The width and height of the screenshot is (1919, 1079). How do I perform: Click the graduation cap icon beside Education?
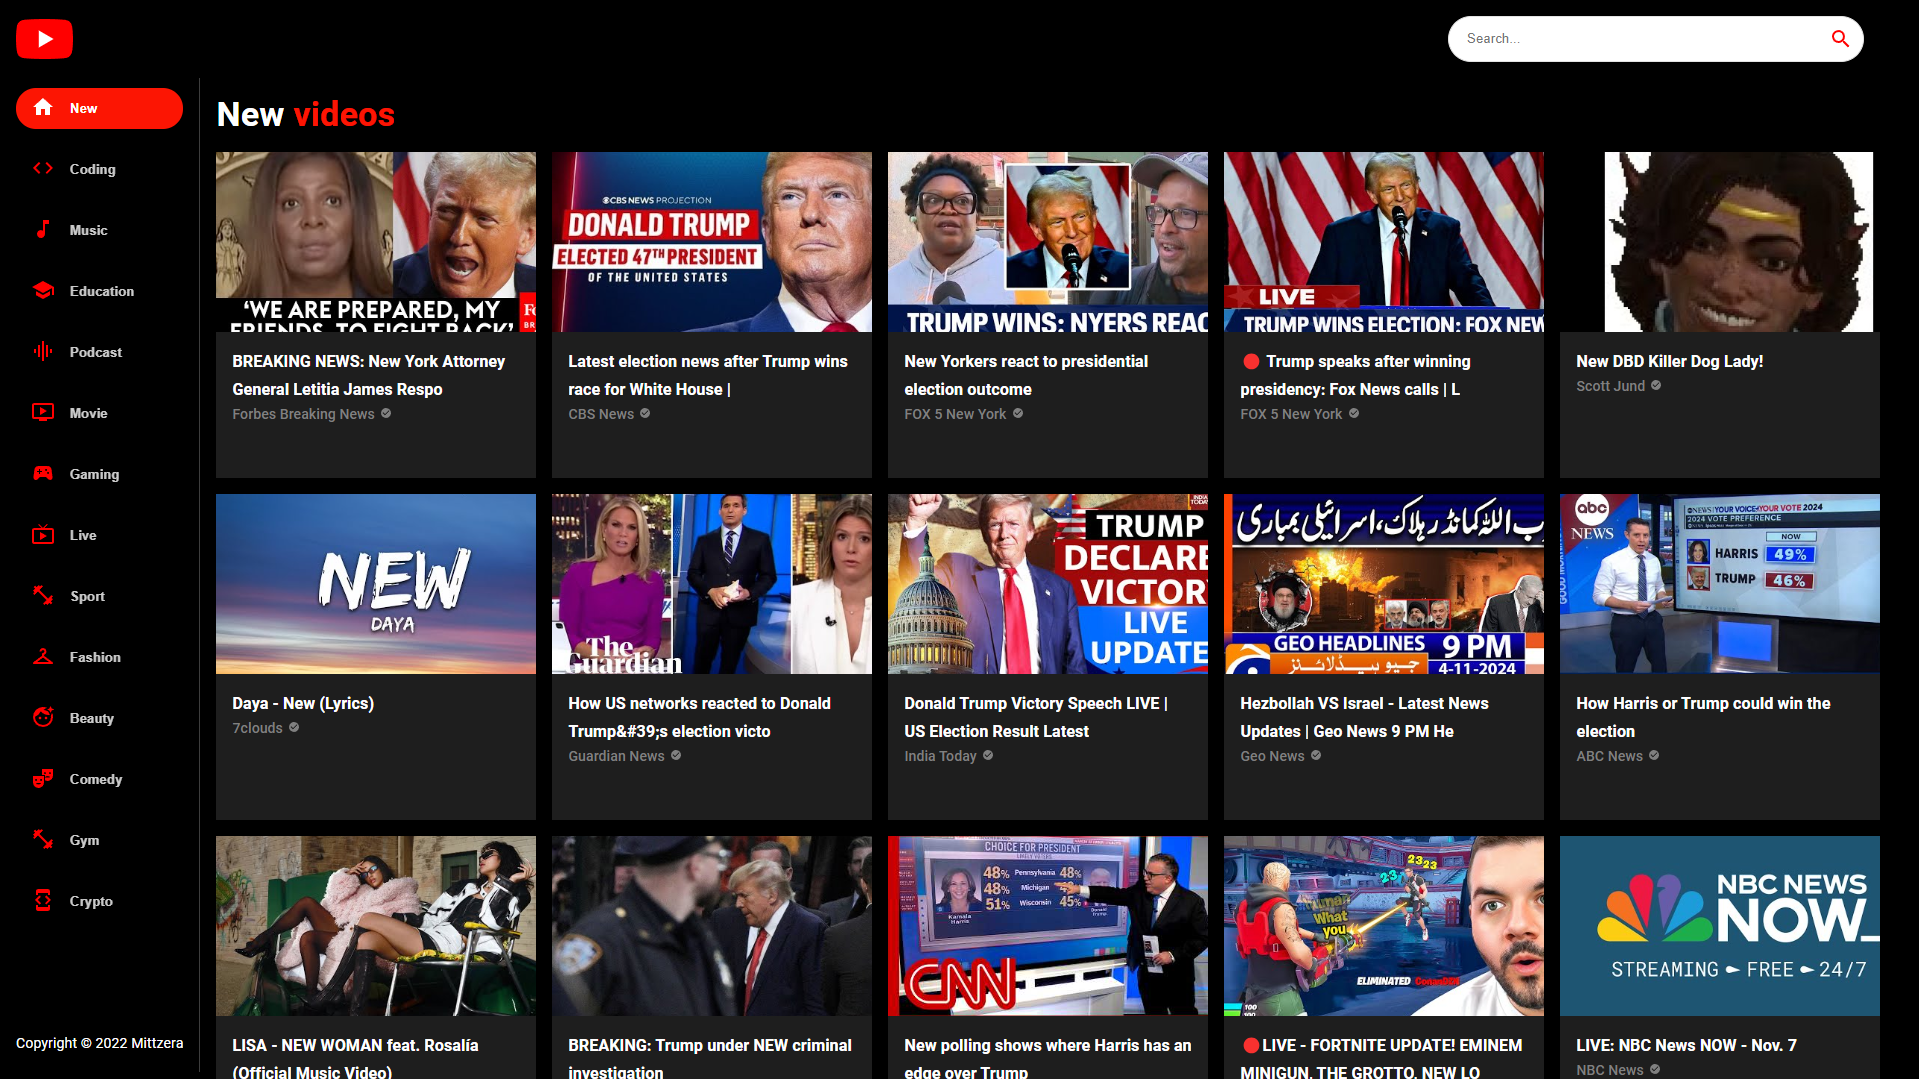(43, 291)
